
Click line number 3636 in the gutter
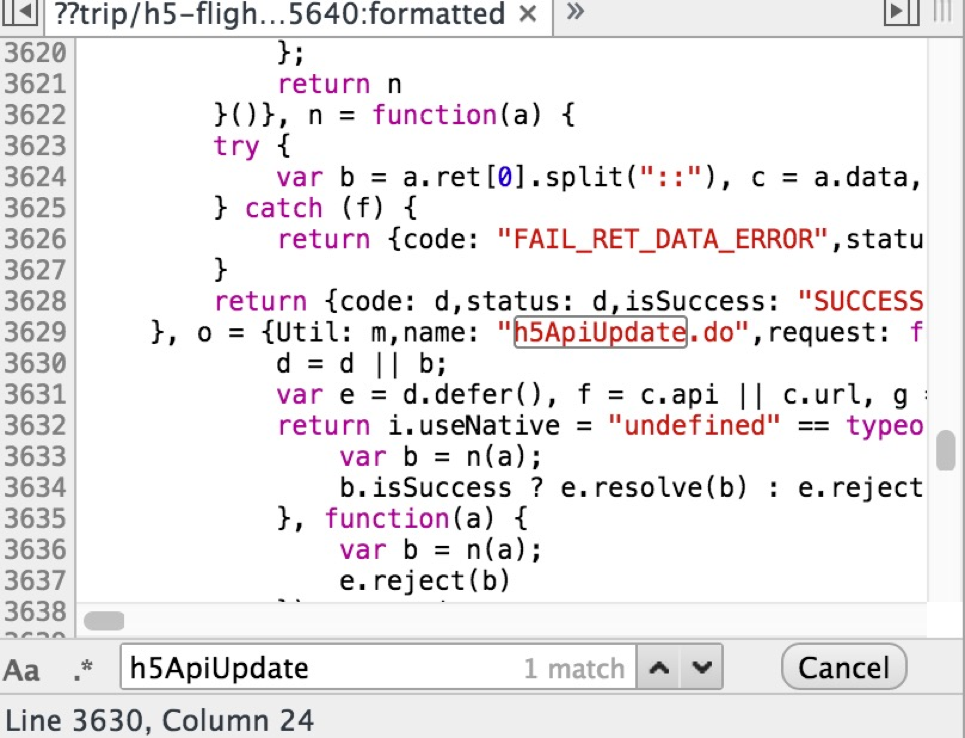point(36,550)
